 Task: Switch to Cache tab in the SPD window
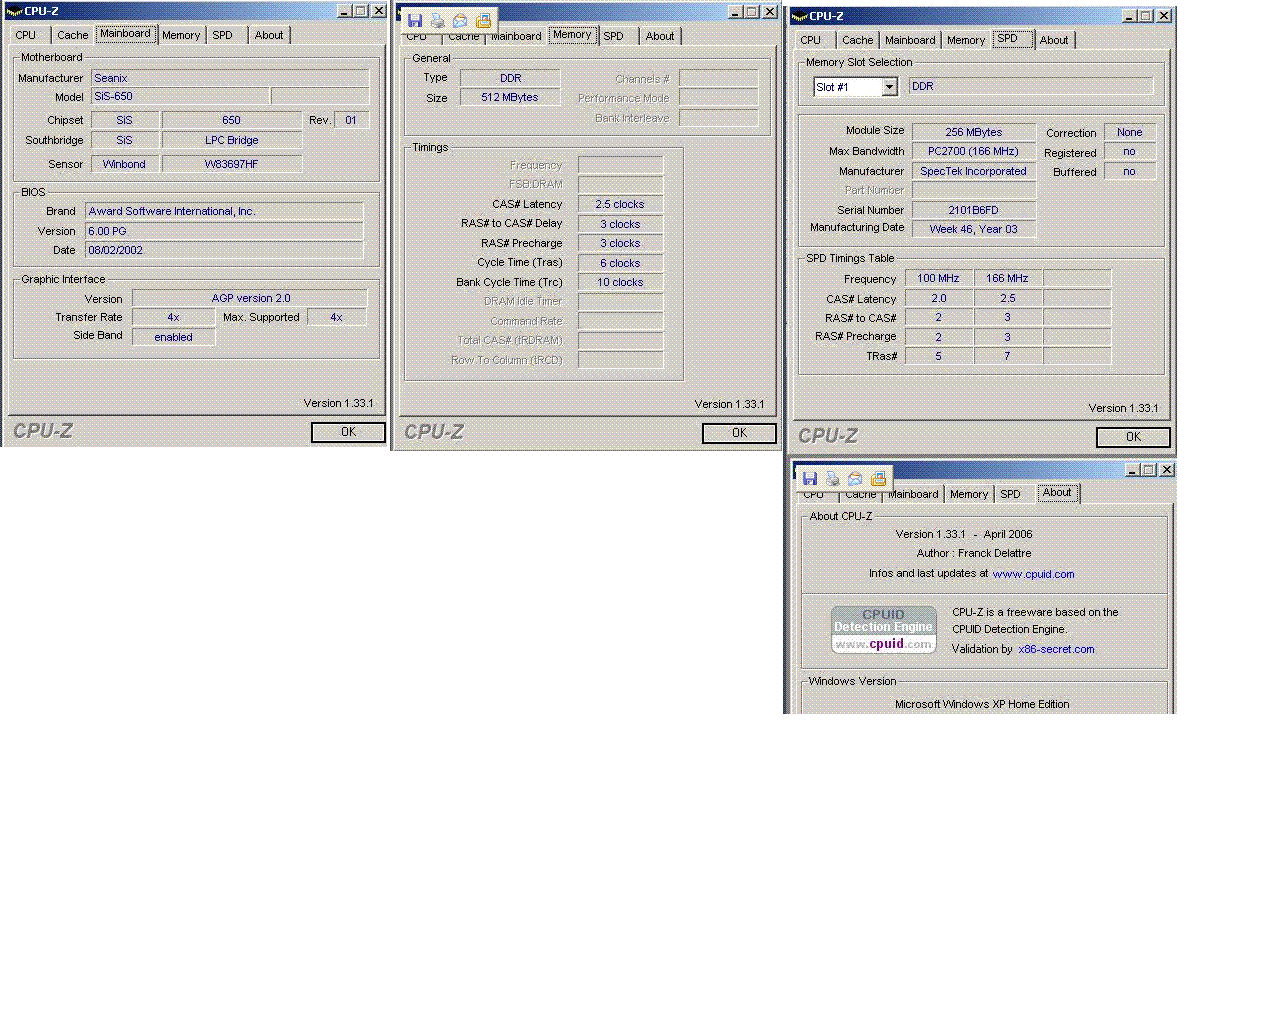pos(857,40)
